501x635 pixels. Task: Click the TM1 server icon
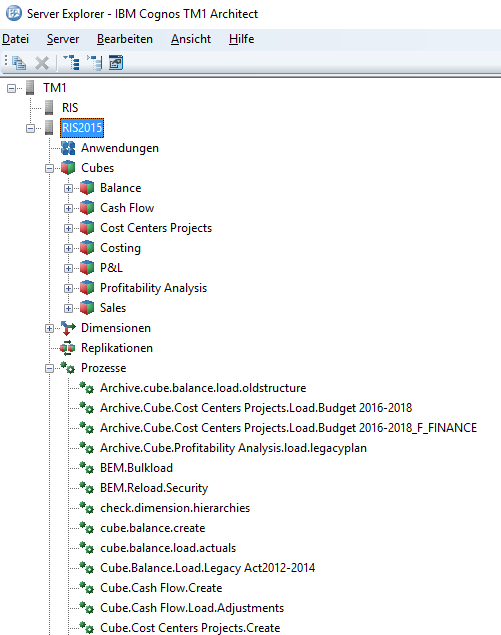point(30,87)
